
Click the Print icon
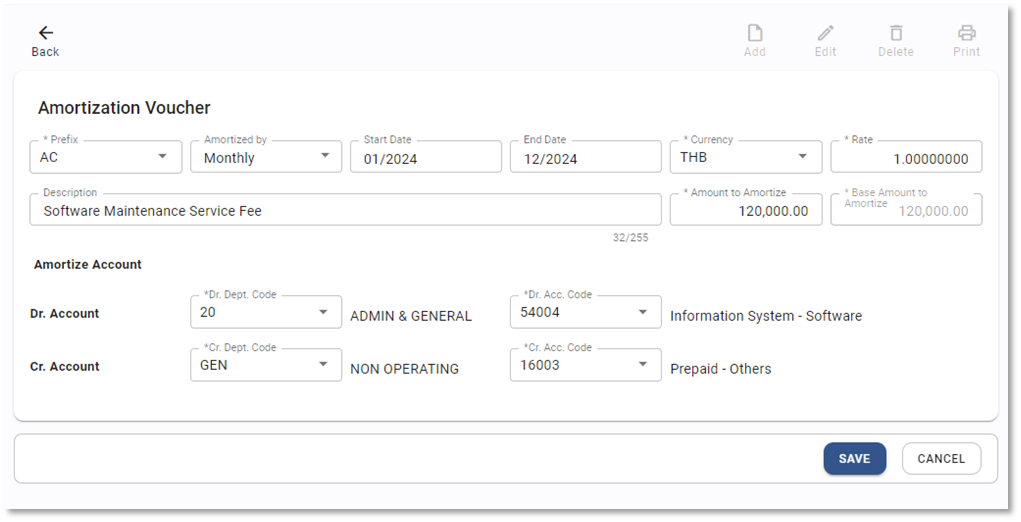click(x=966, y=33)
